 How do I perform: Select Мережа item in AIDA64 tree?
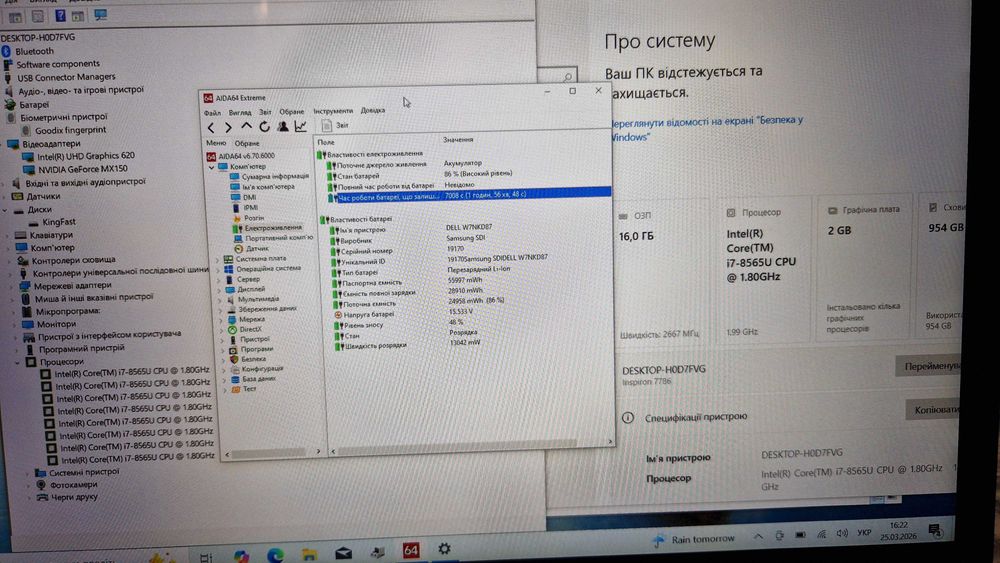pyautogui.click(x=246, y=319)
